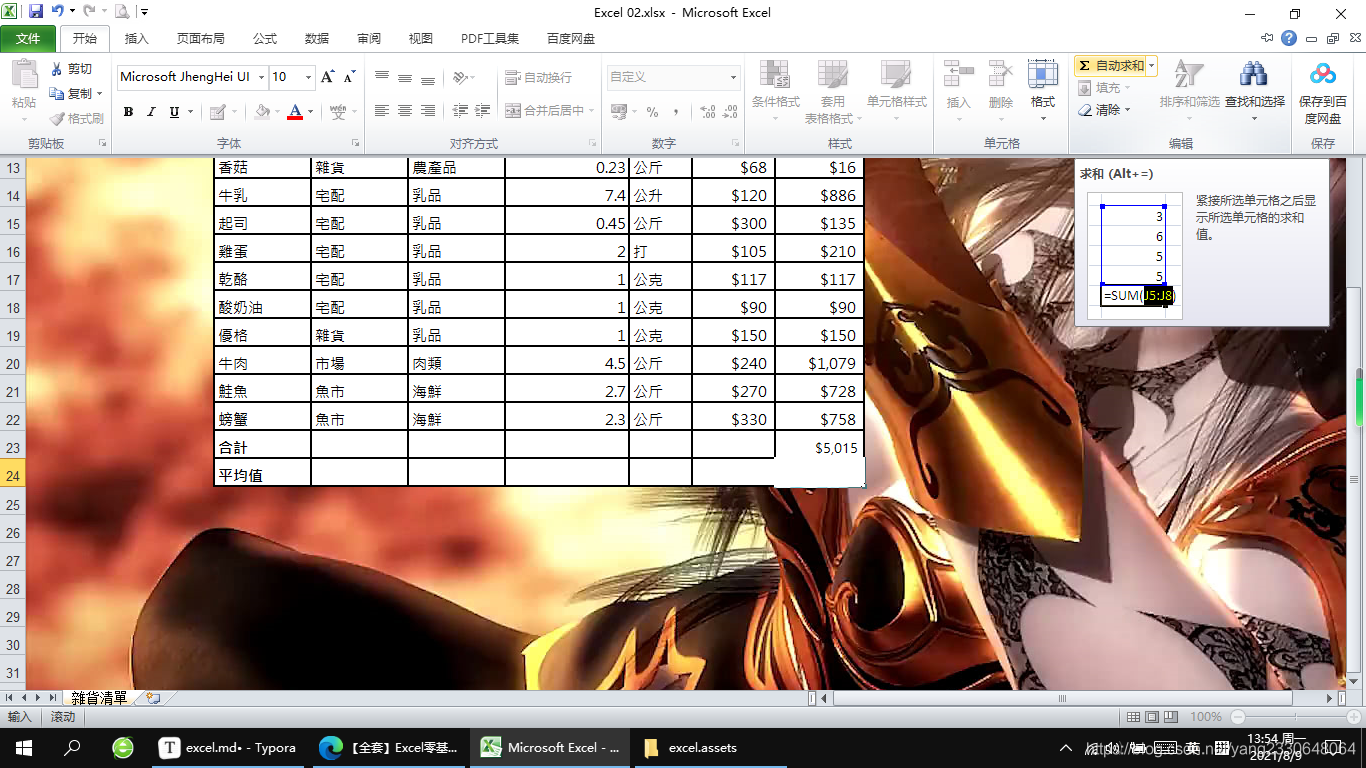The width and height of the screenshot is (1366, 768).
Task: Open the File (文件) tab
Action: pos(28,39)
